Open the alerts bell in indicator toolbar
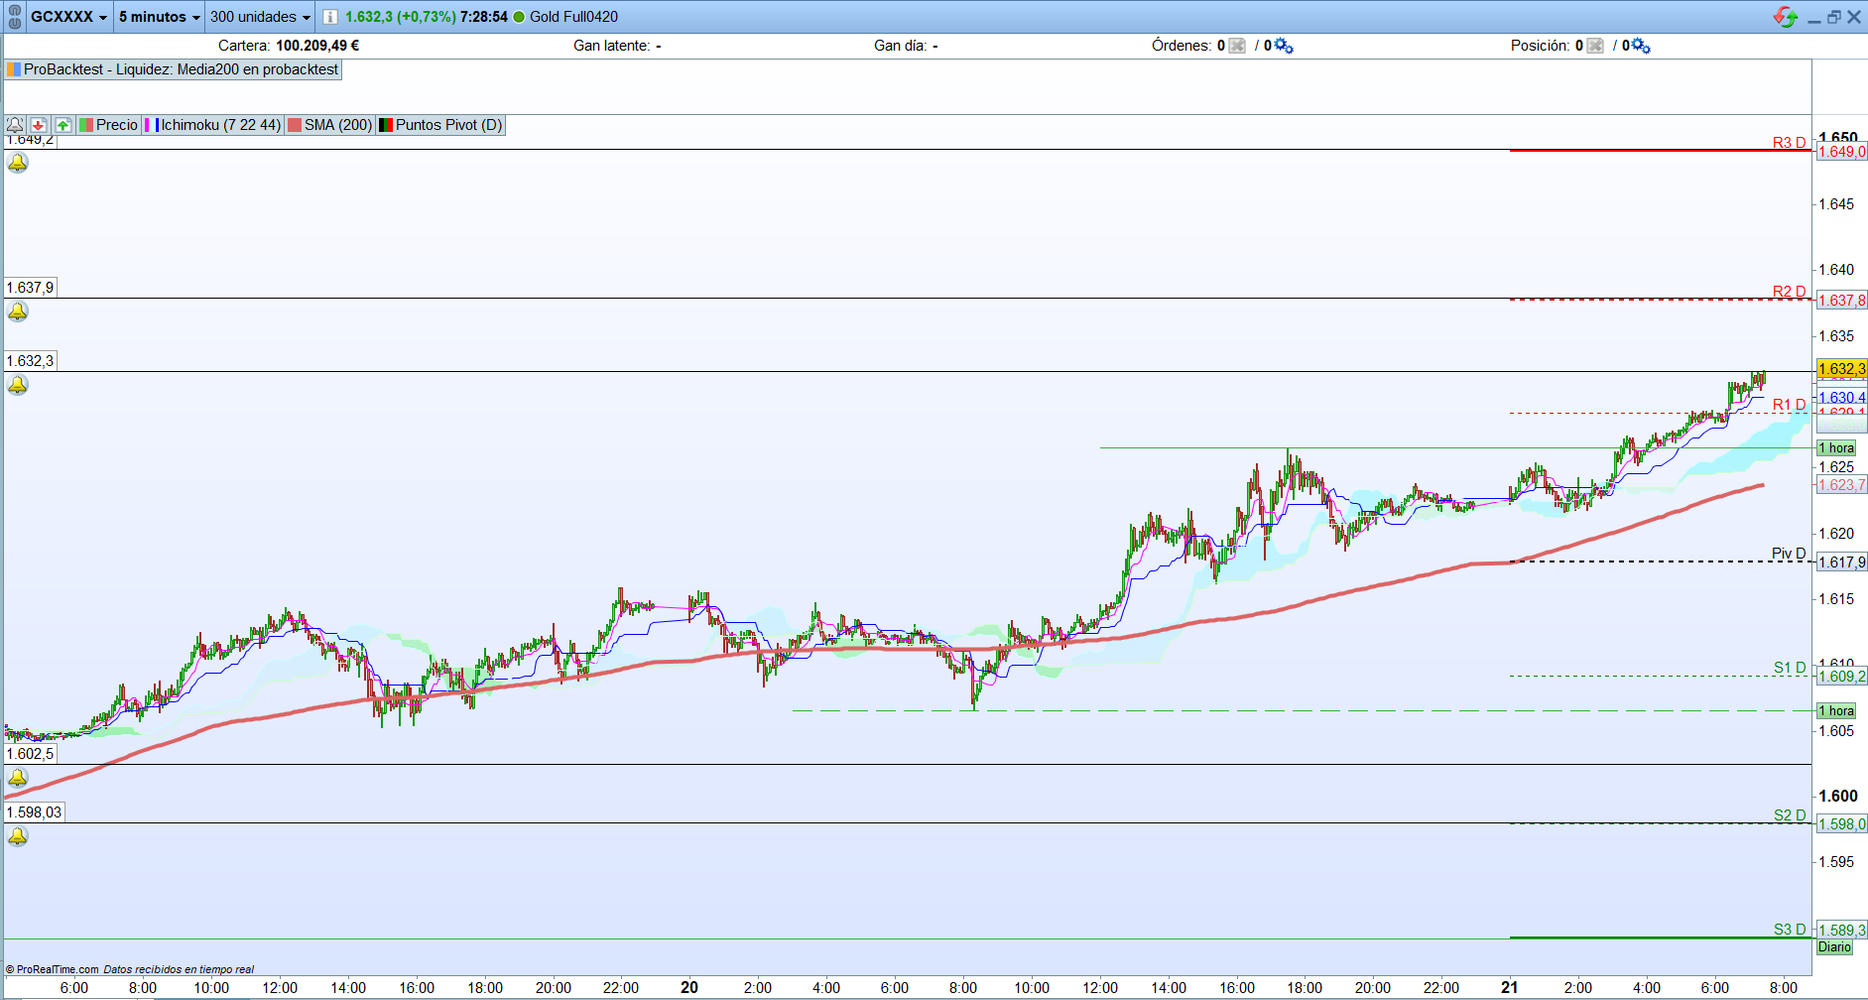Image resolution: width=1868 pixels, height=1000 pixels. pos(15,125)
